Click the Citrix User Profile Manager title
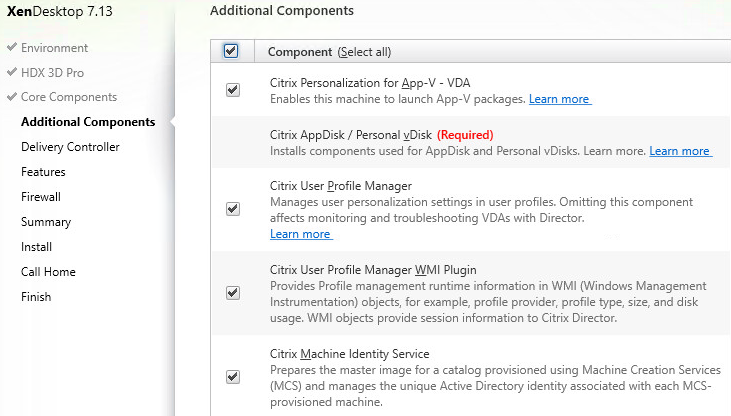 [341, 186]
